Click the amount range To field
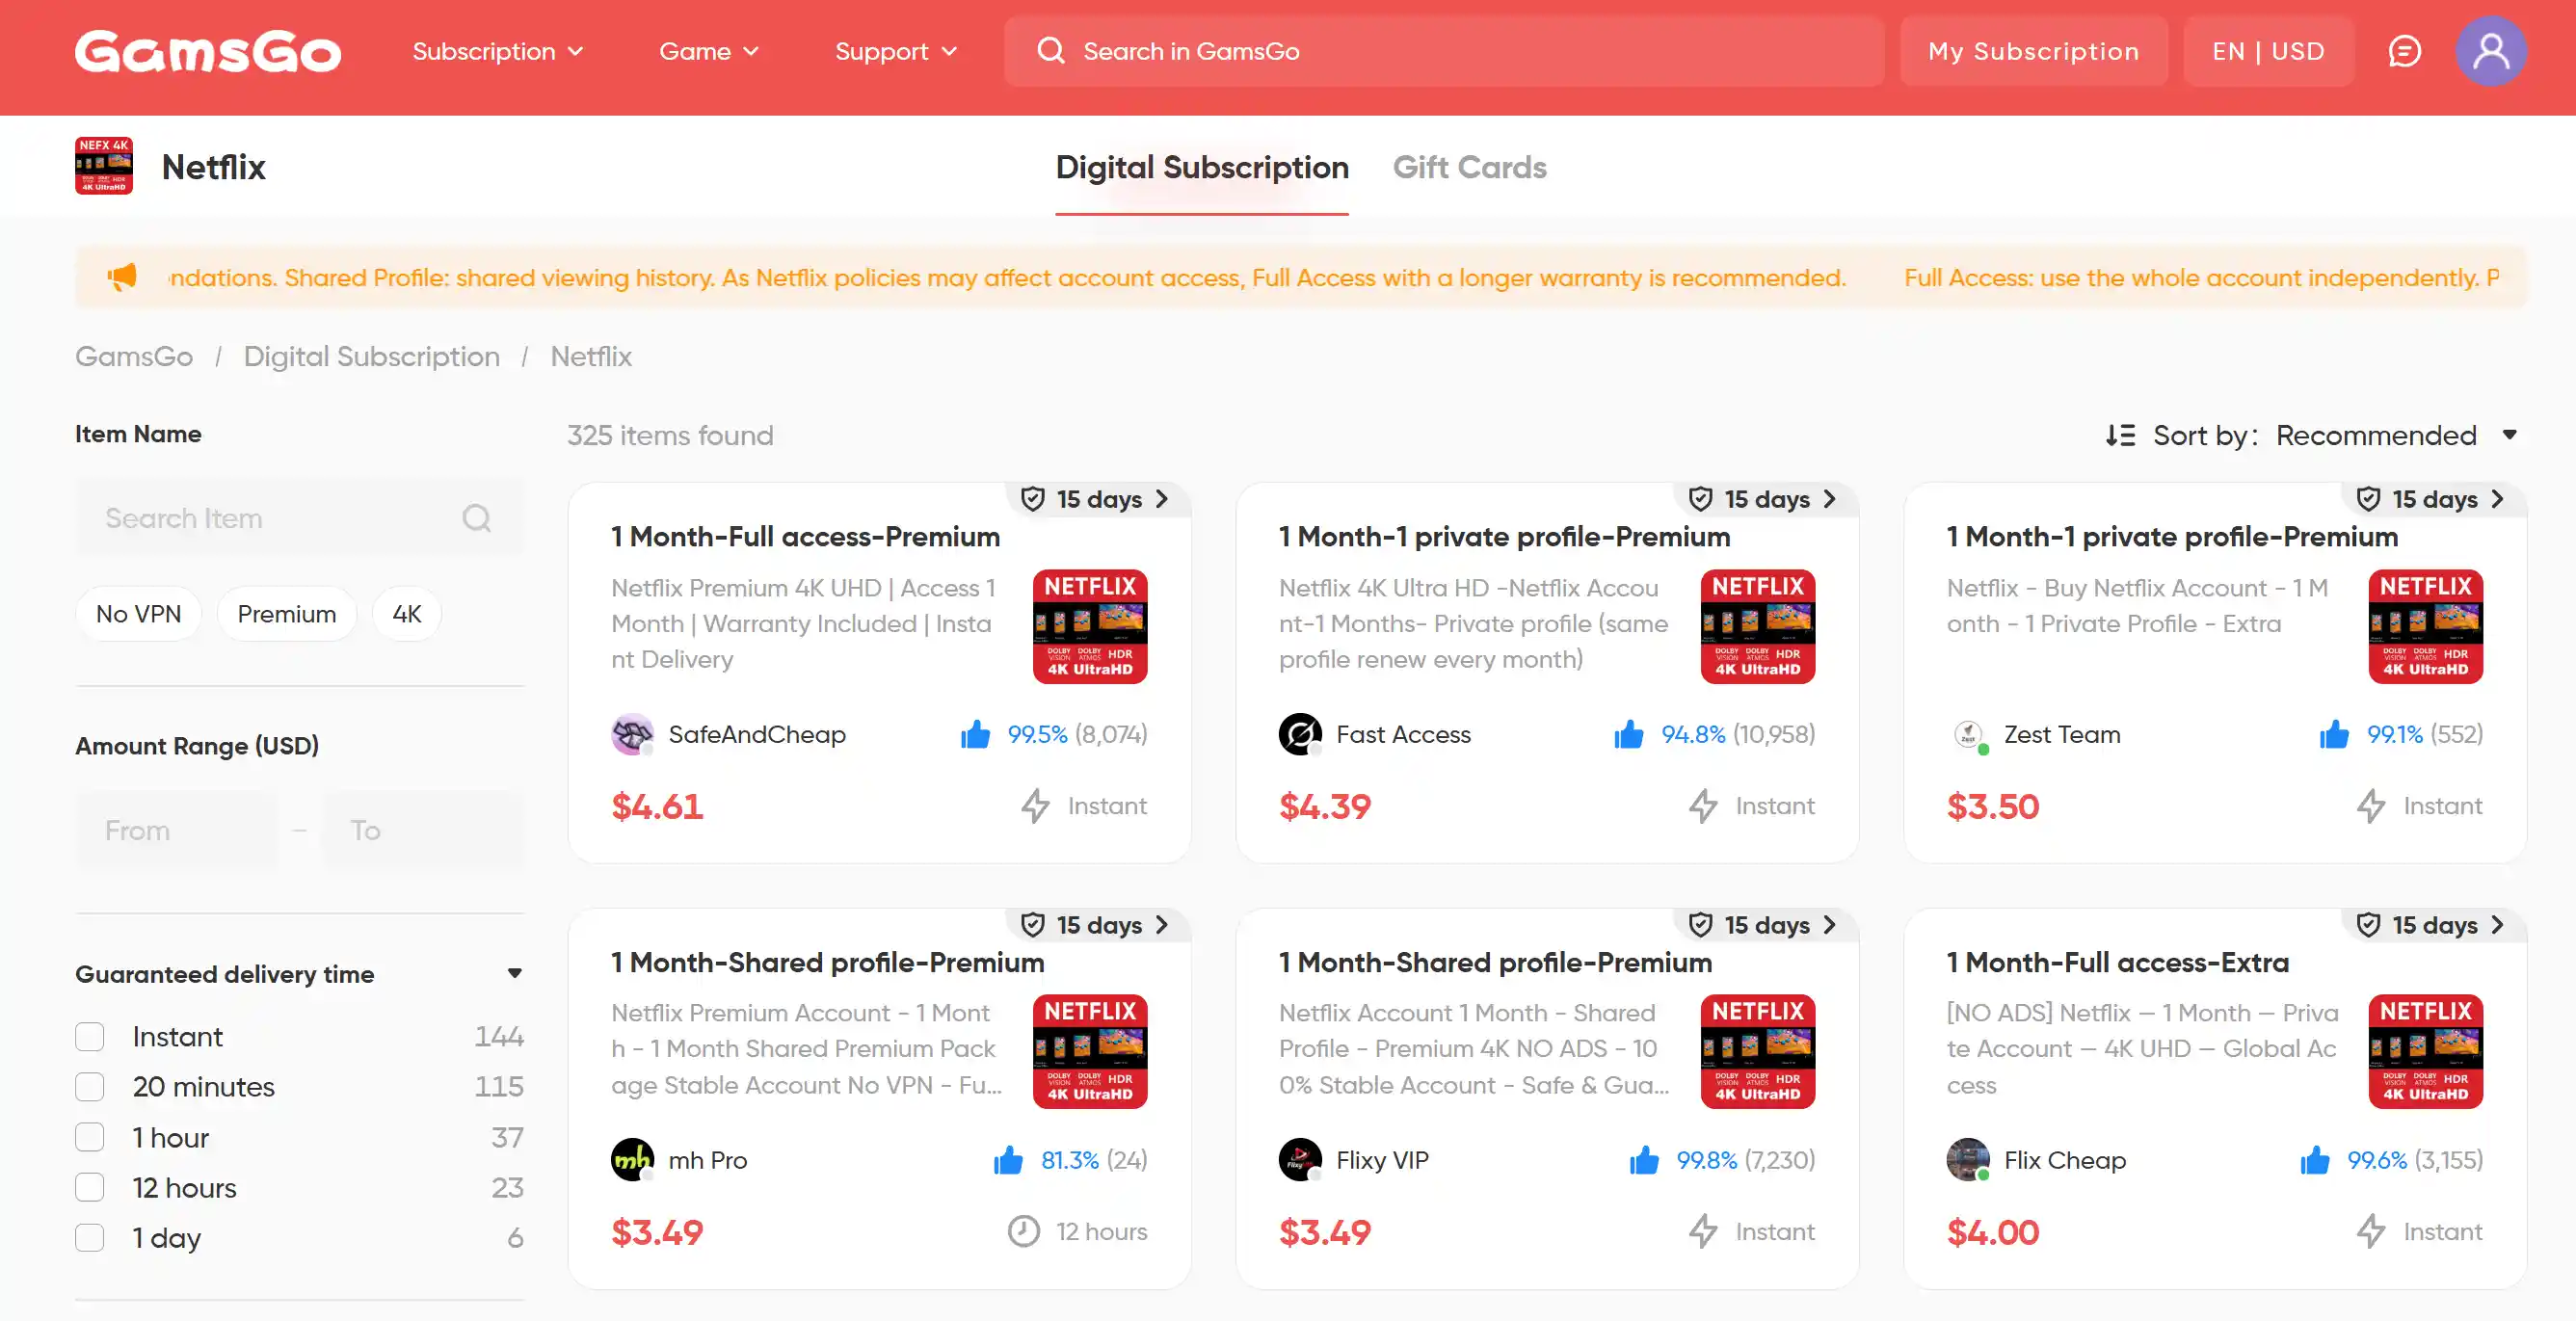 click(x=423, y=830)
